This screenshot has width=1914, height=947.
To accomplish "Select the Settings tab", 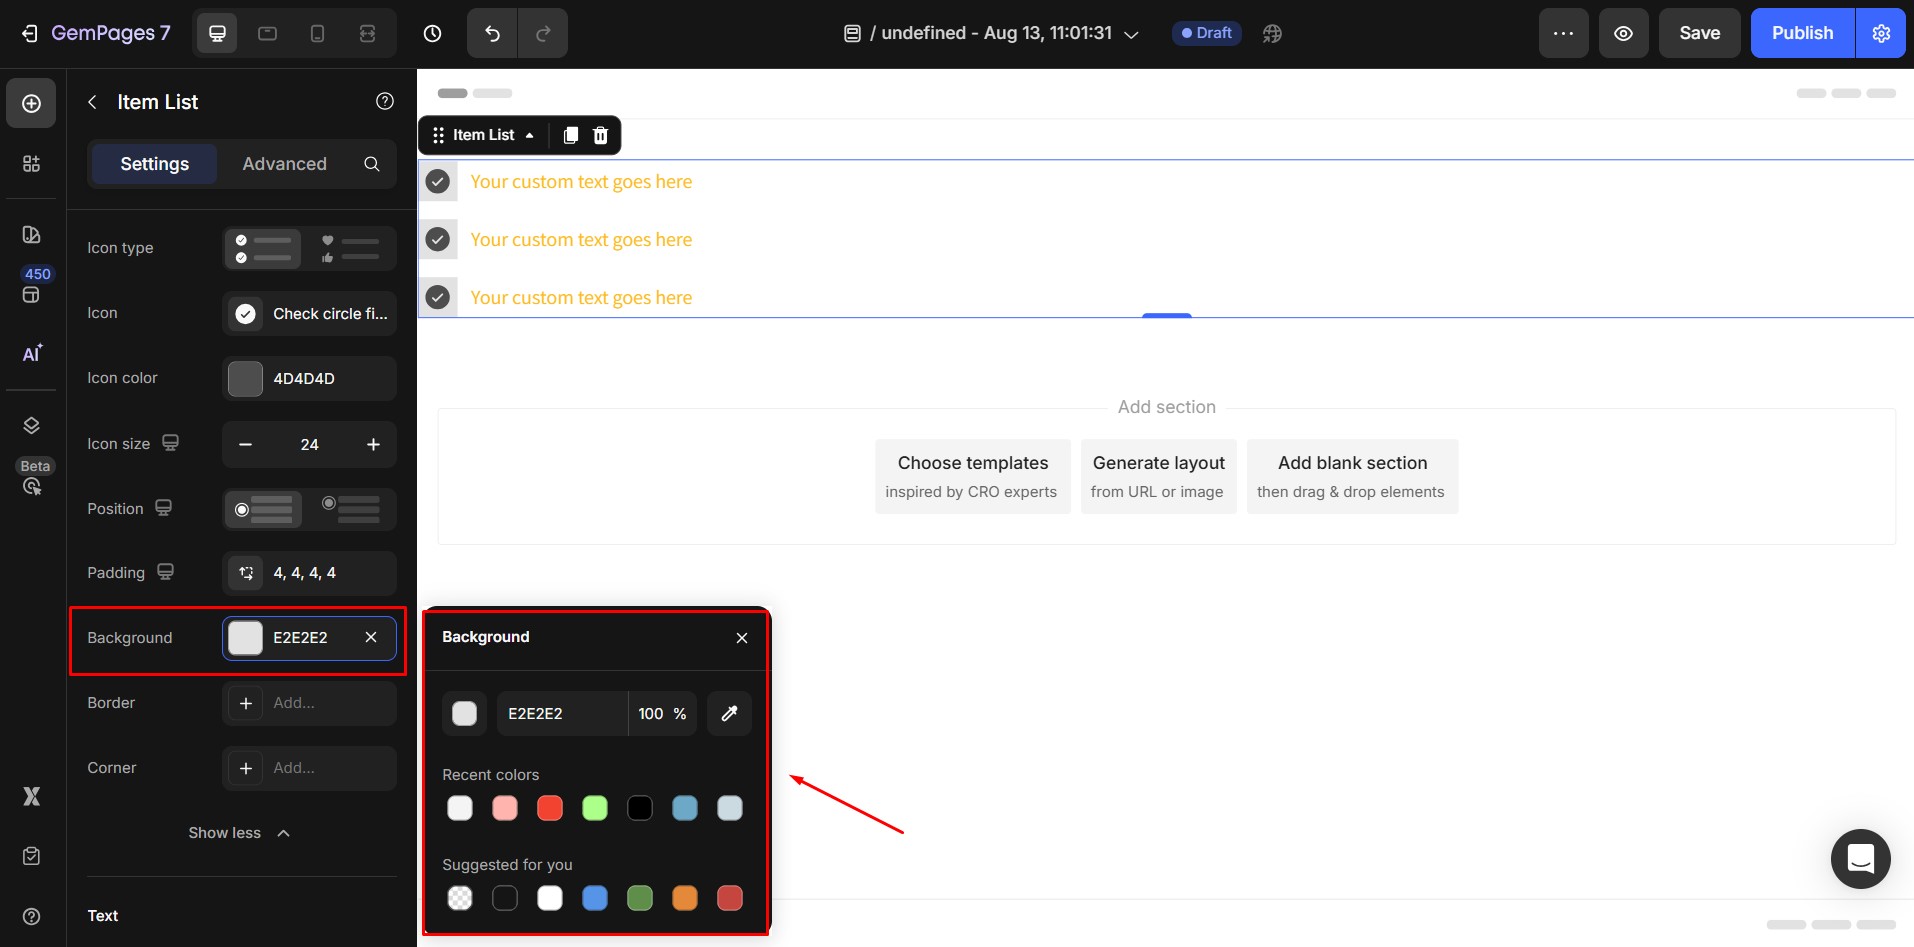I will pyautogui.click(x=154, y=164).
